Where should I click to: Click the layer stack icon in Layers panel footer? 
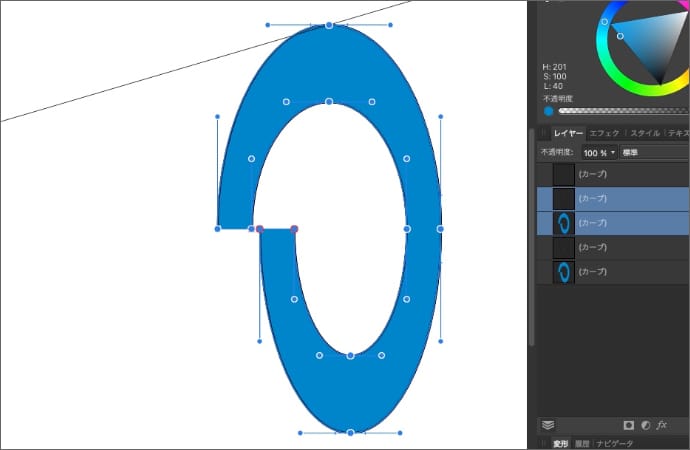pos(548,425)
